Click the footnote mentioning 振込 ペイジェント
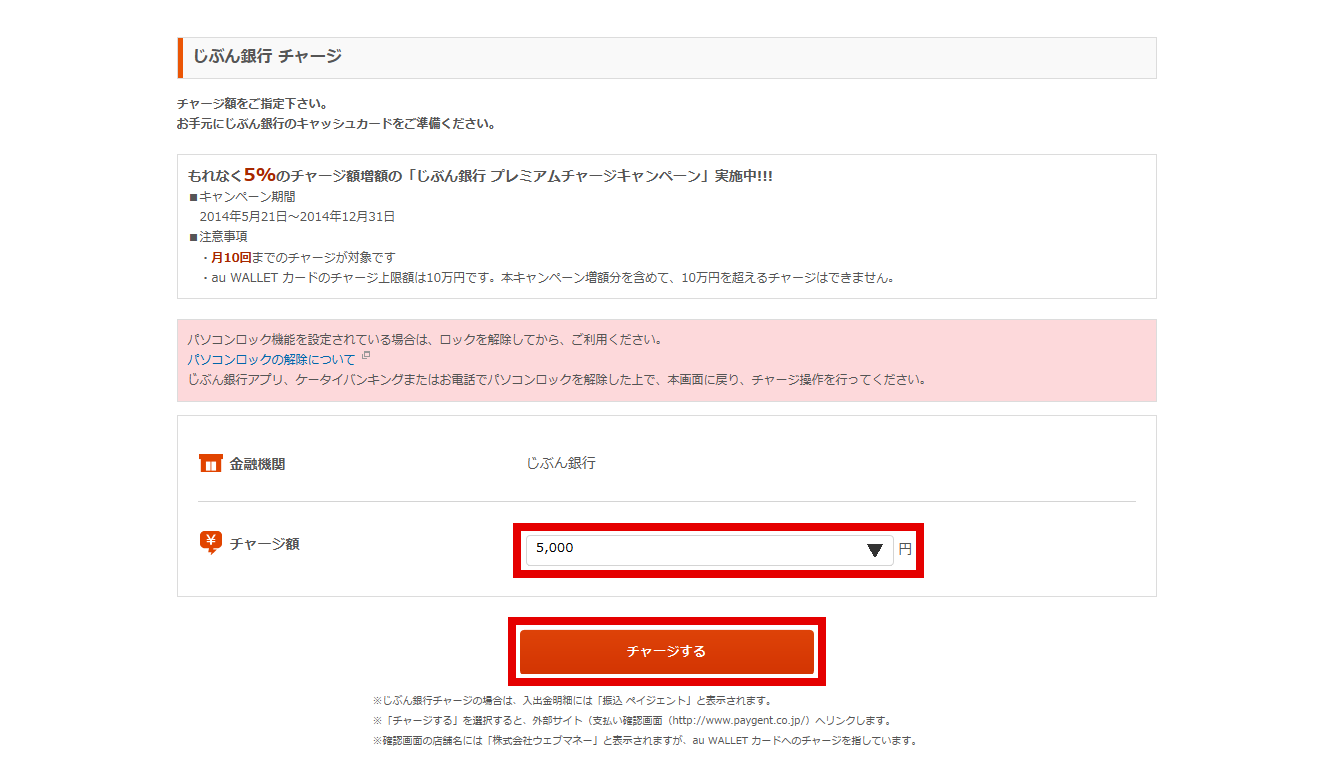Viewport: 1332px width, 774px height. point(571,700)
